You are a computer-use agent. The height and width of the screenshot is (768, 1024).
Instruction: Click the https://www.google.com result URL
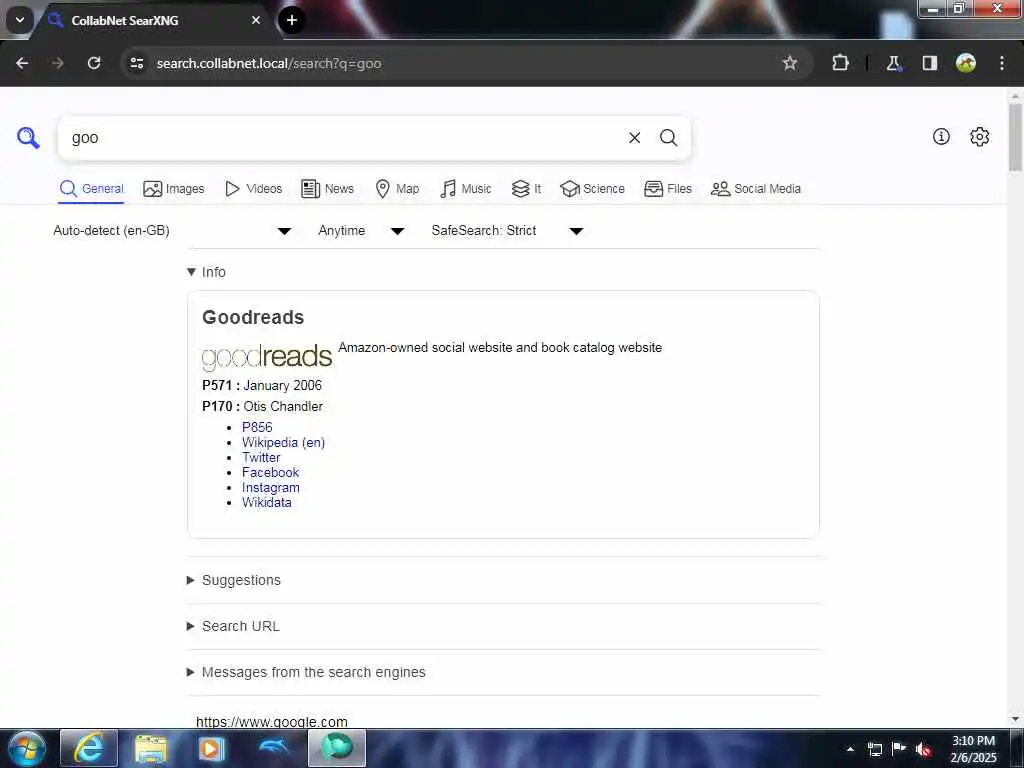click(272, 722)
